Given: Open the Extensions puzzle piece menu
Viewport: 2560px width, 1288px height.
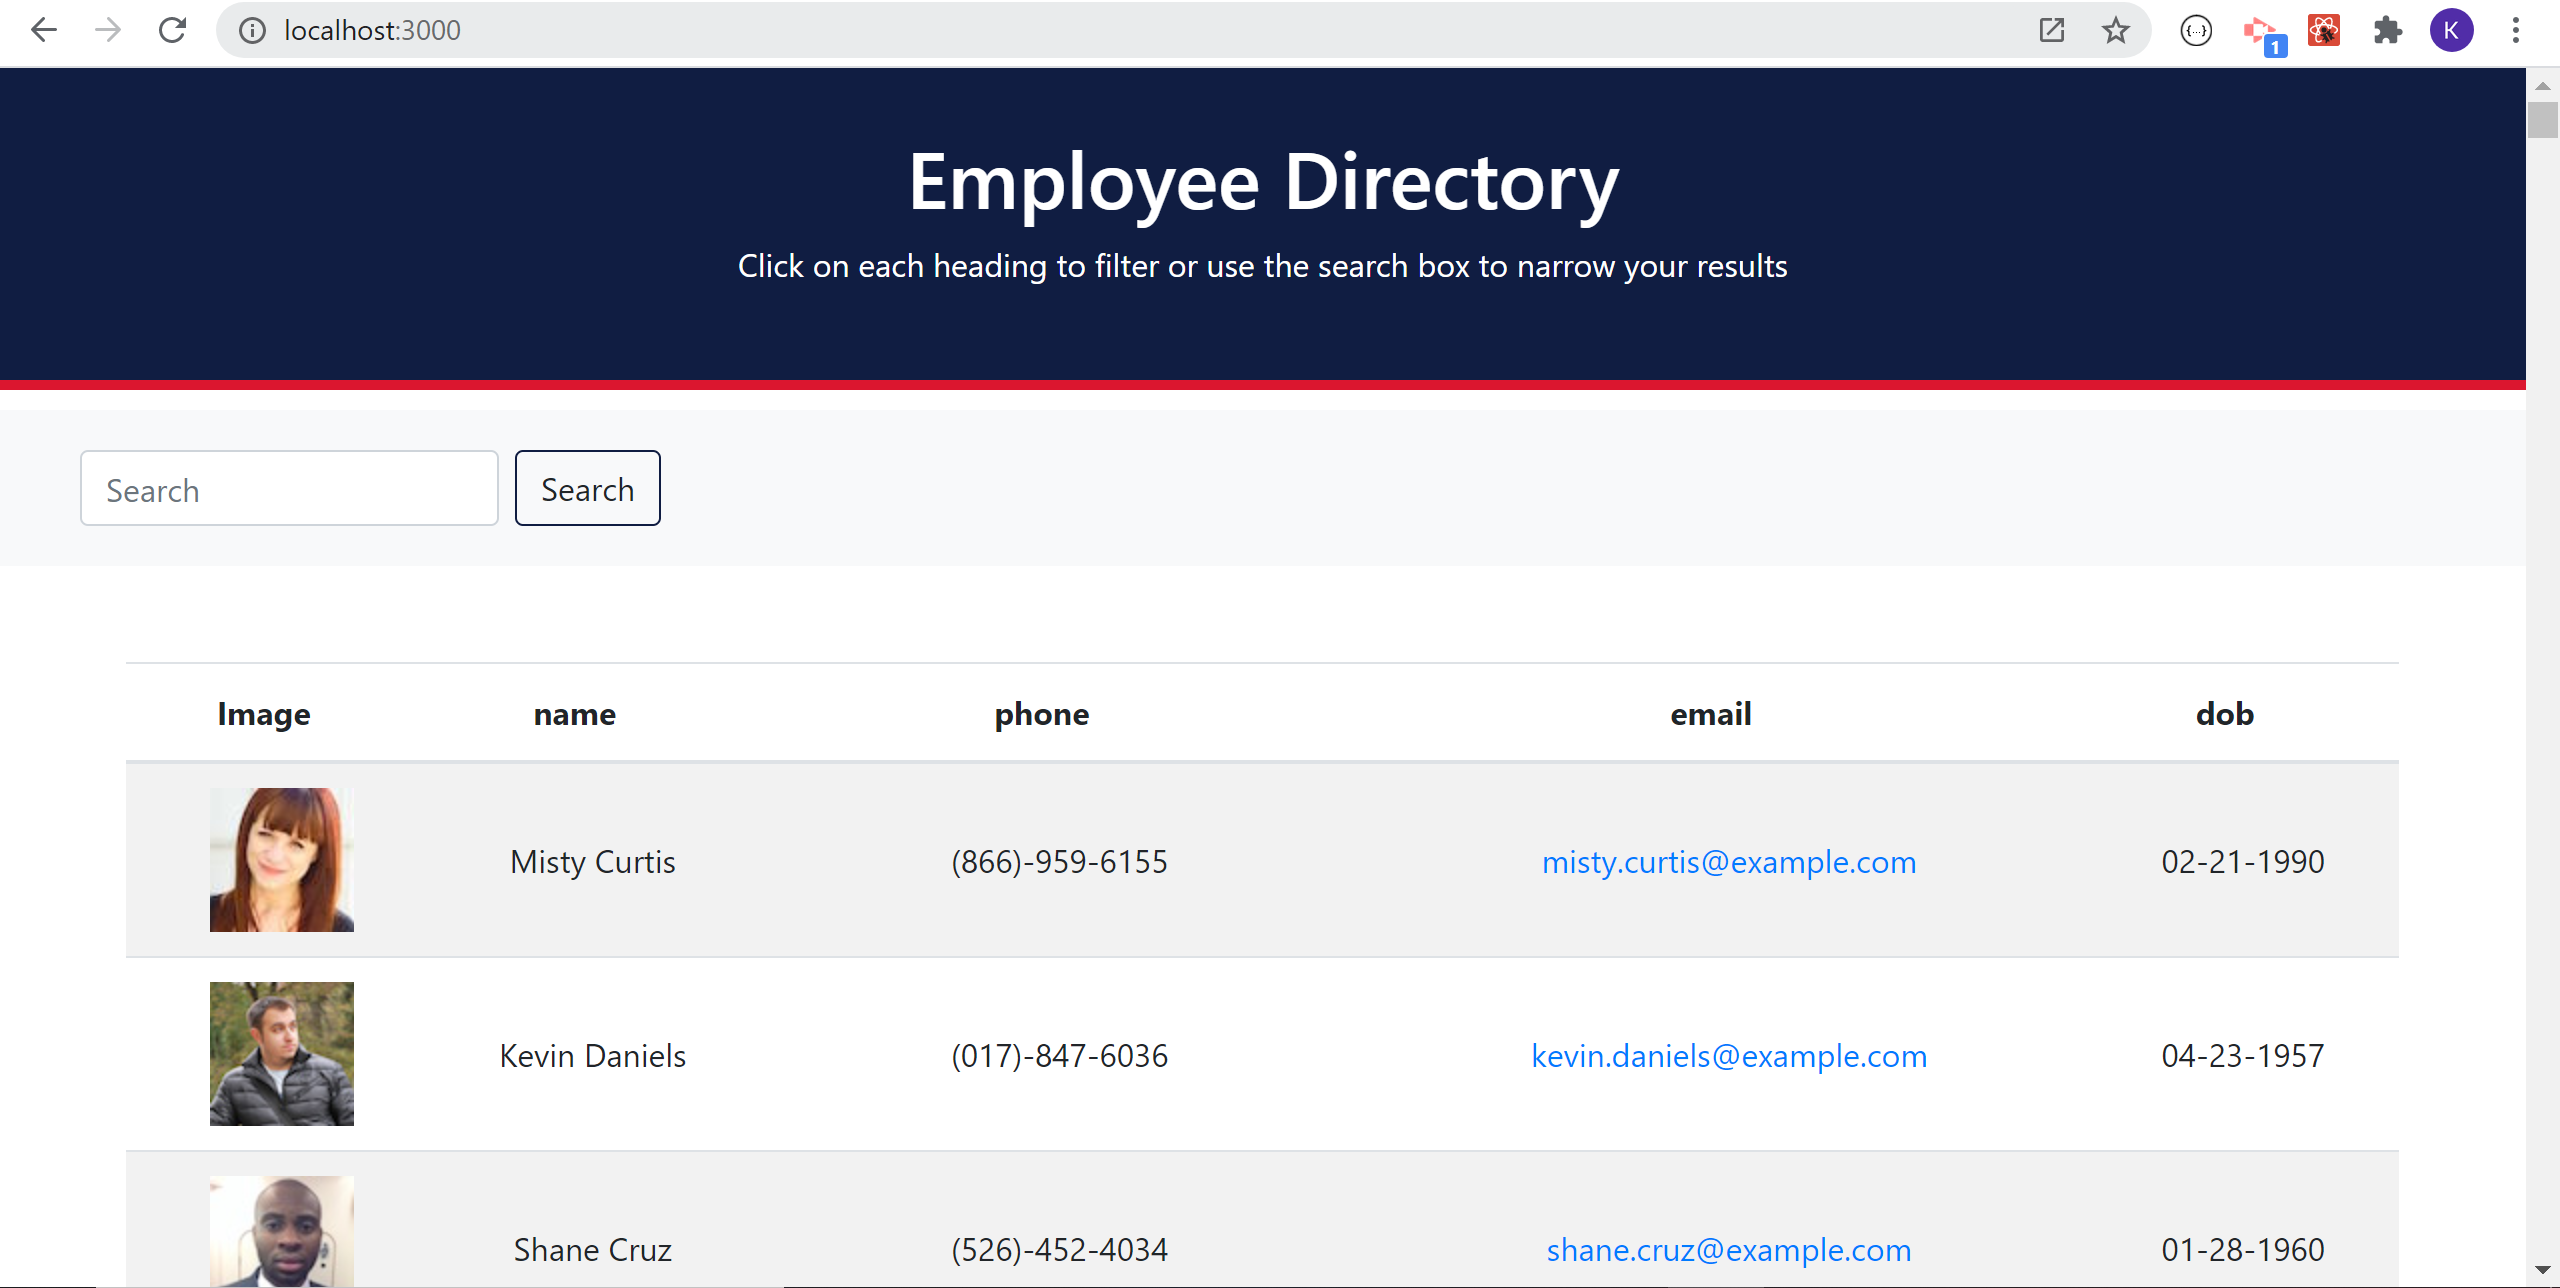Looking at the screenshot, I should [2388, 30].
